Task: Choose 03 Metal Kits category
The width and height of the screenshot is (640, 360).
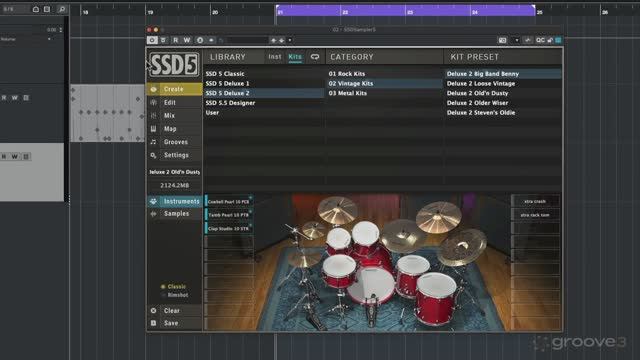Action: (384, 93)
